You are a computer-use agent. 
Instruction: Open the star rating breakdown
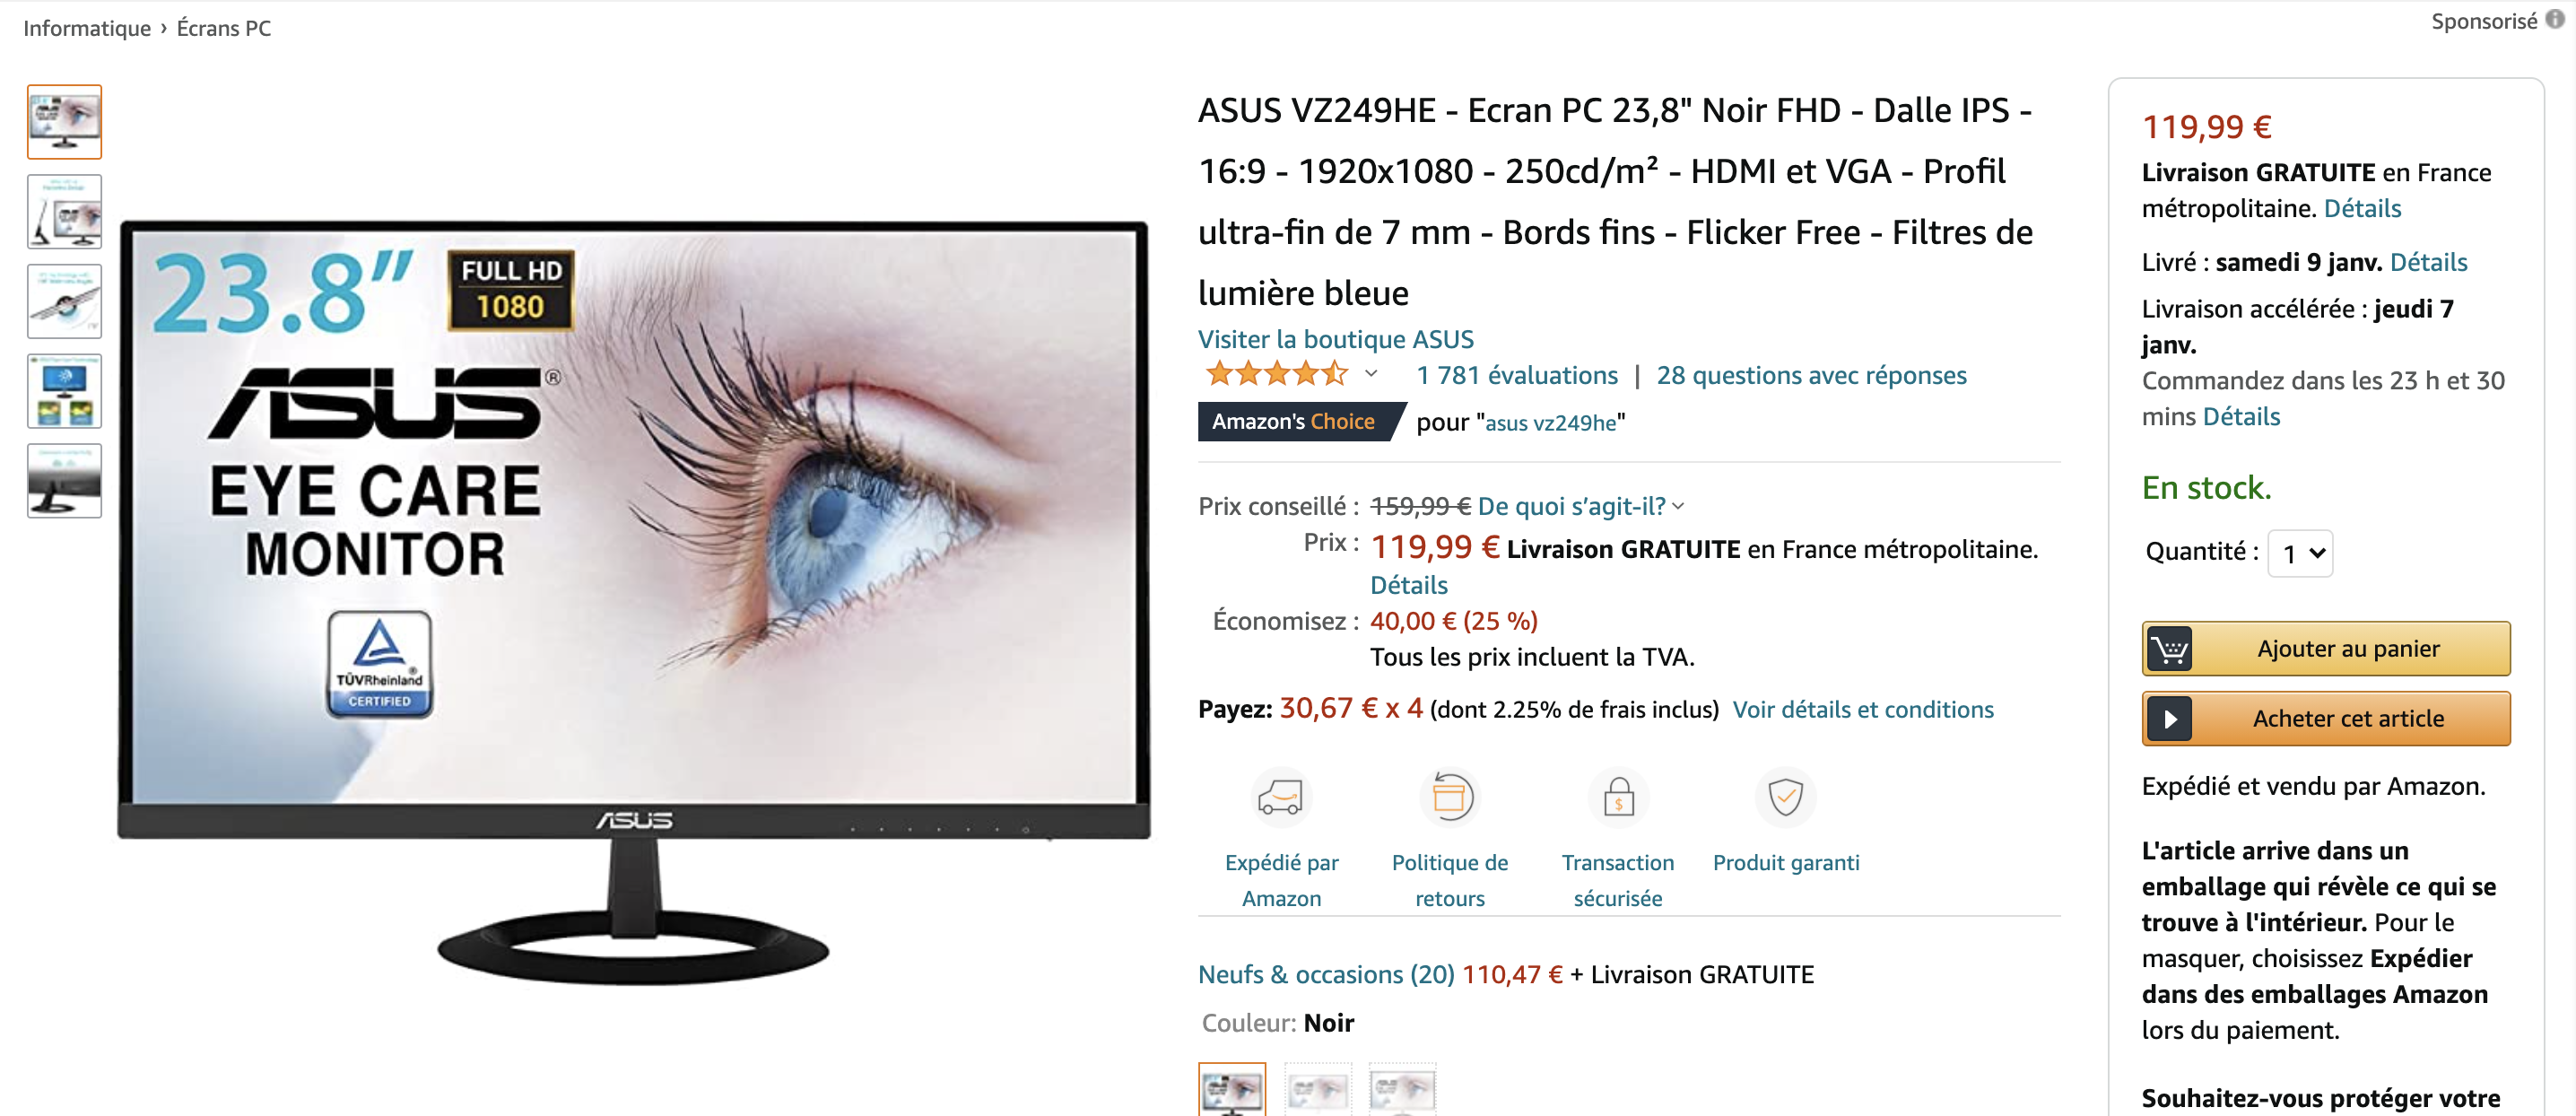click(1277, 375)
